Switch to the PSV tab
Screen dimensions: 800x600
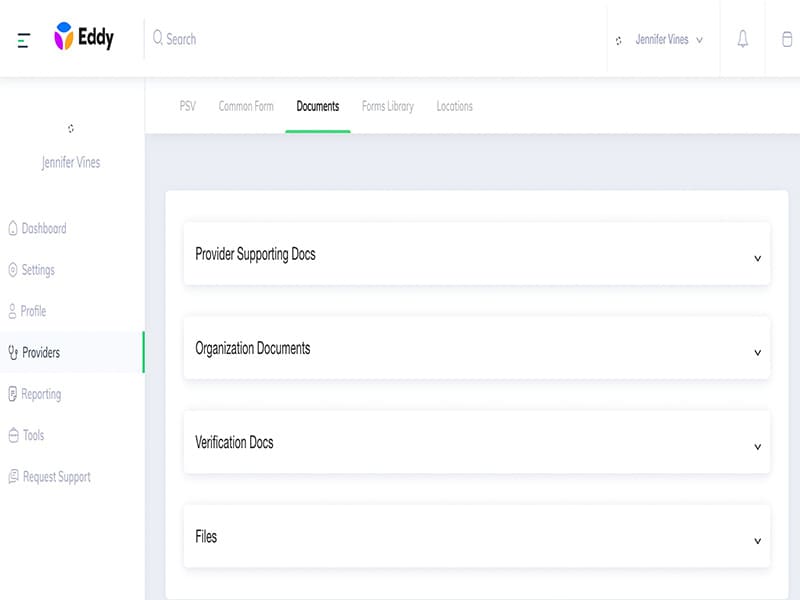point(188,106)
